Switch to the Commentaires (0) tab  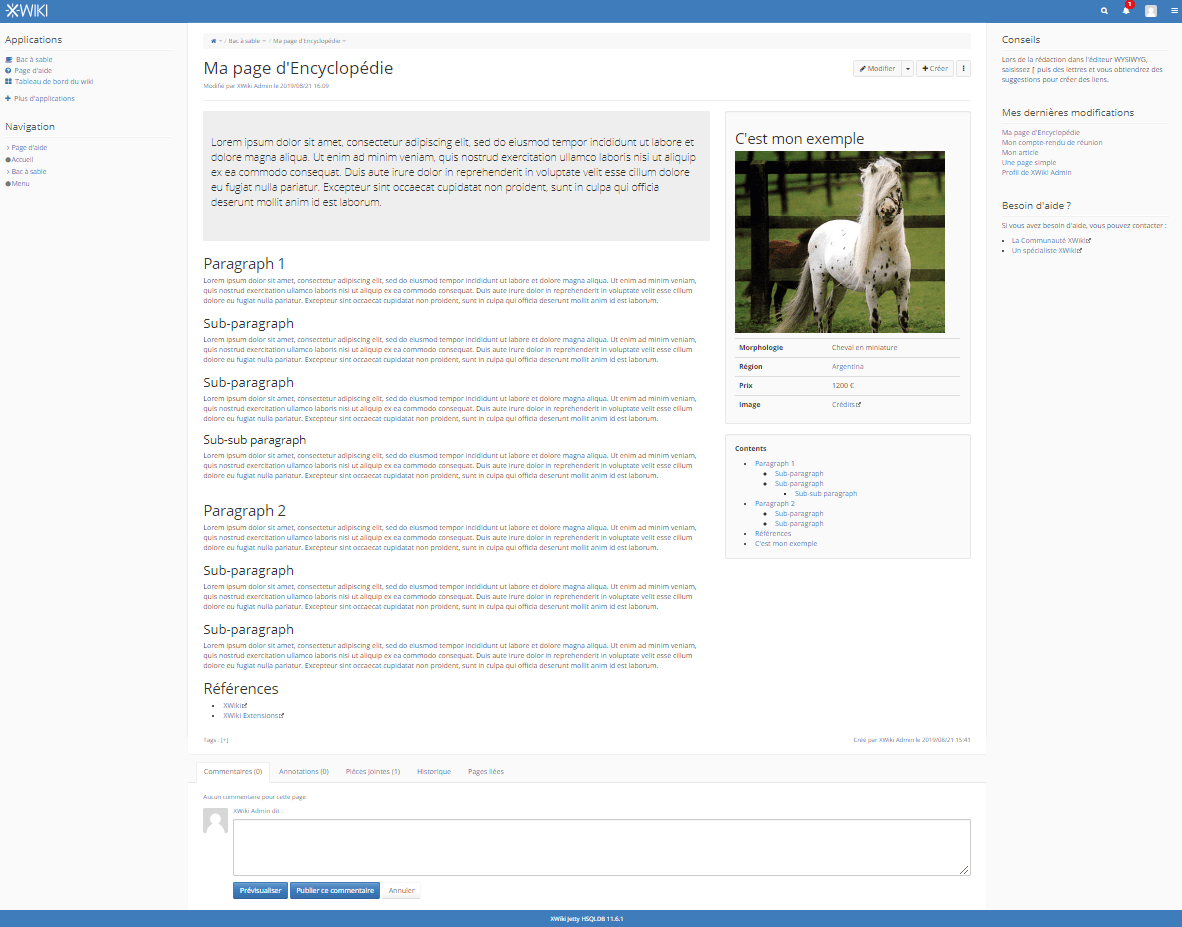pos(233,772)
